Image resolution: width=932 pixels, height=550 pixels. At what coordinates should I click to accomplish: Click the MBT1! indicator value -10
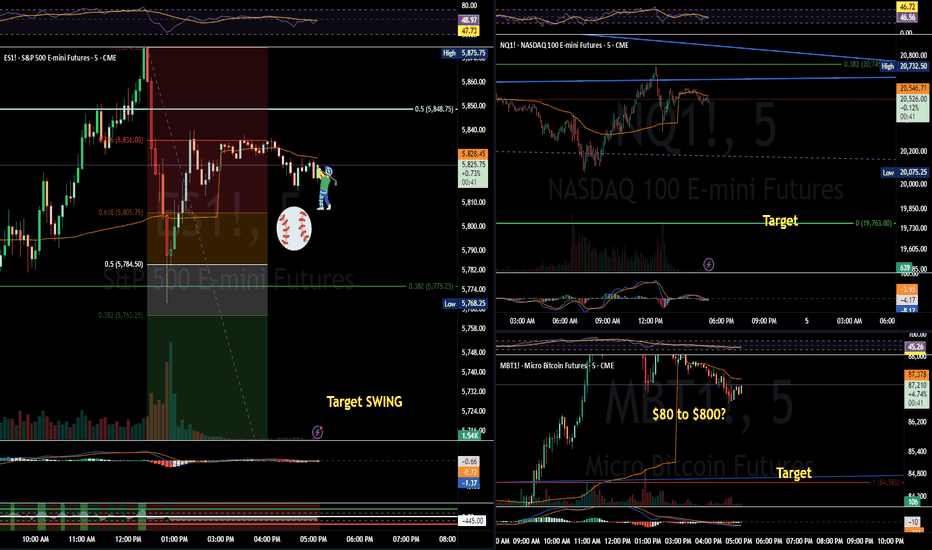click(x=914, y=522)
